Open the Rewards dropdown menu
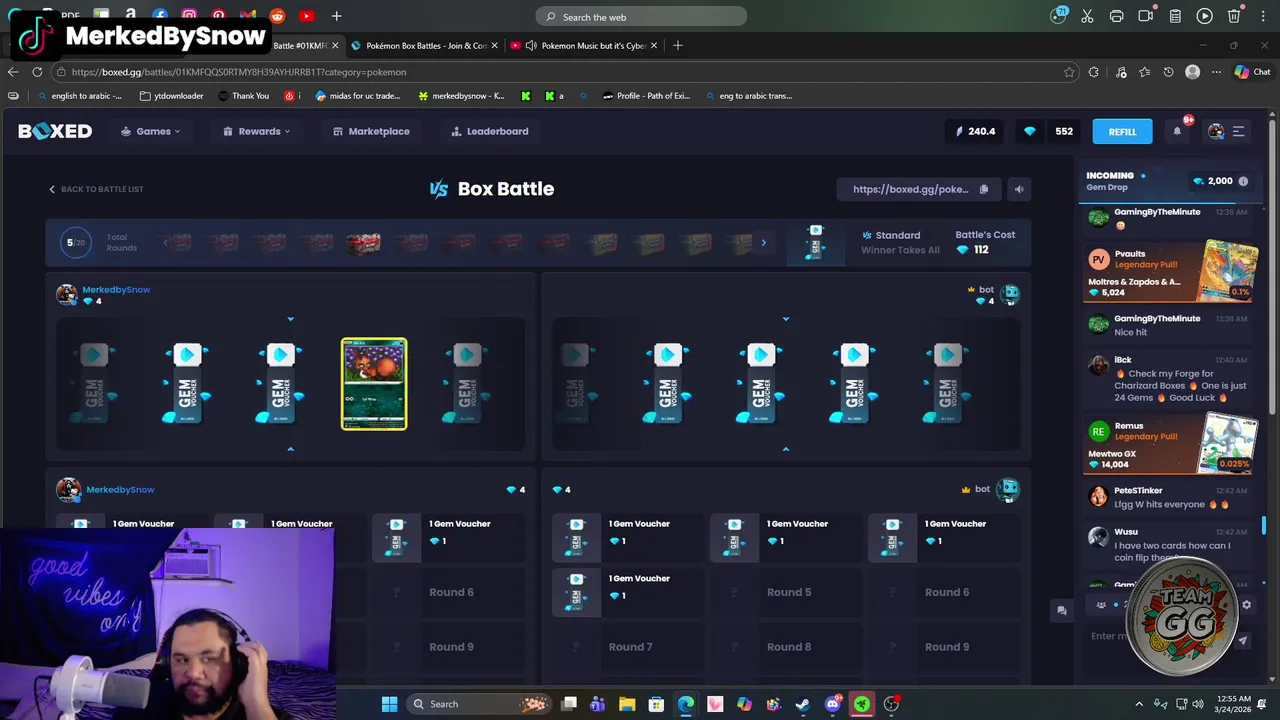 coord(257,131)
